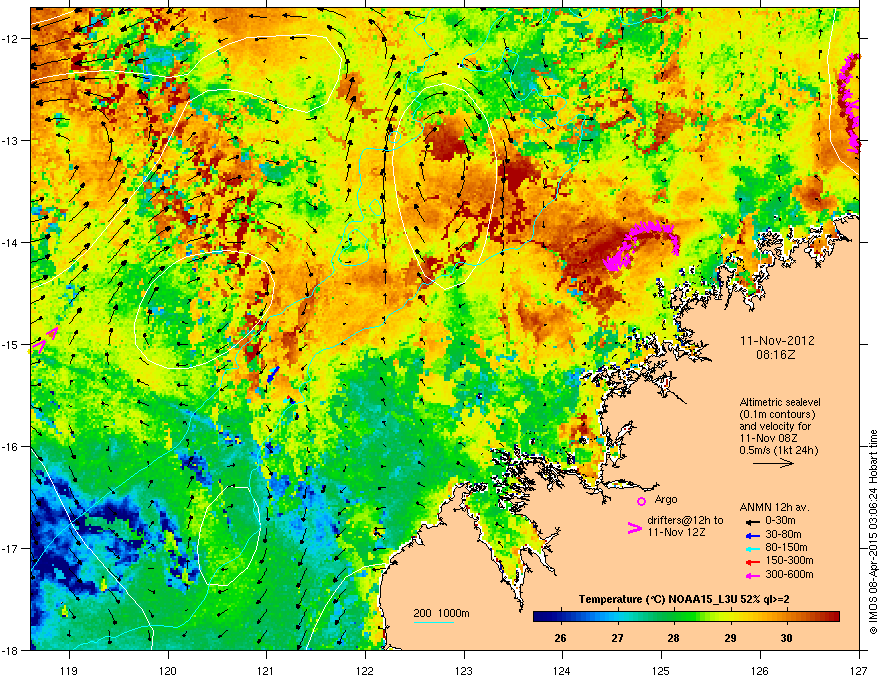The height and width of the screenshot is (680, 880).
Task: Click the 'Altimetric sealevel' legend text
Action: 780,402
